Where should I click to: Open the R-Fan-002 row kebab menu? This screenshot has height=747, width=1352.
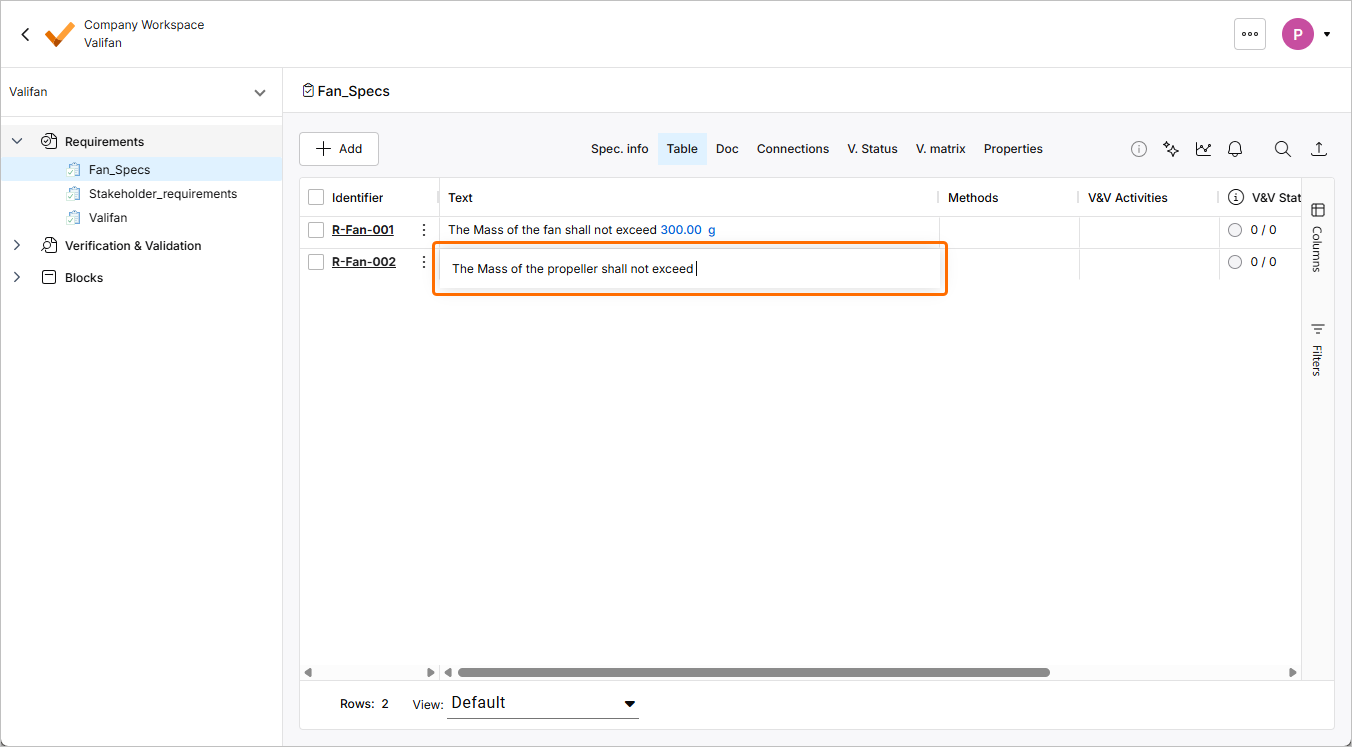coord(424,262)
